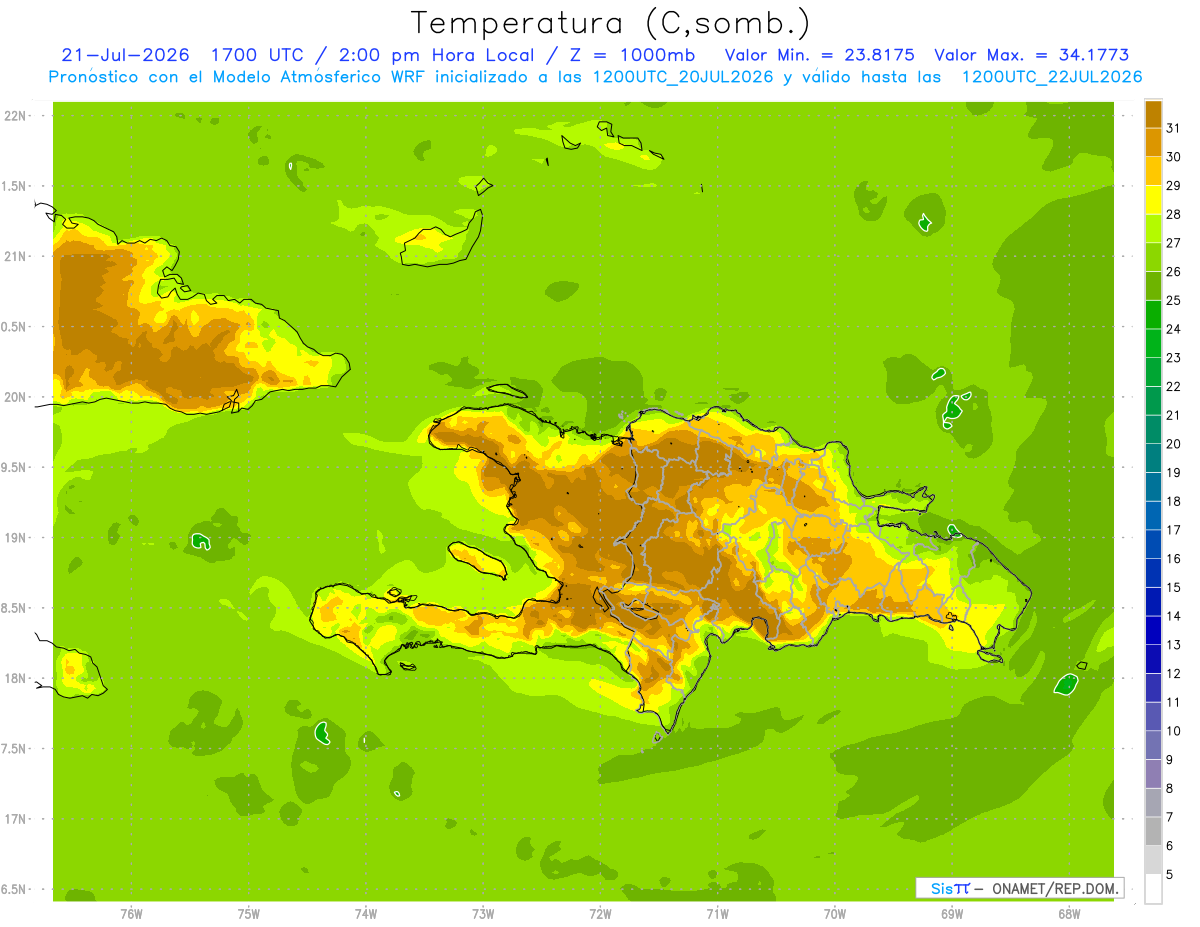
Task: Click latitude axis label '18N'
Action: pyautogui.click(x=15, y=678)
